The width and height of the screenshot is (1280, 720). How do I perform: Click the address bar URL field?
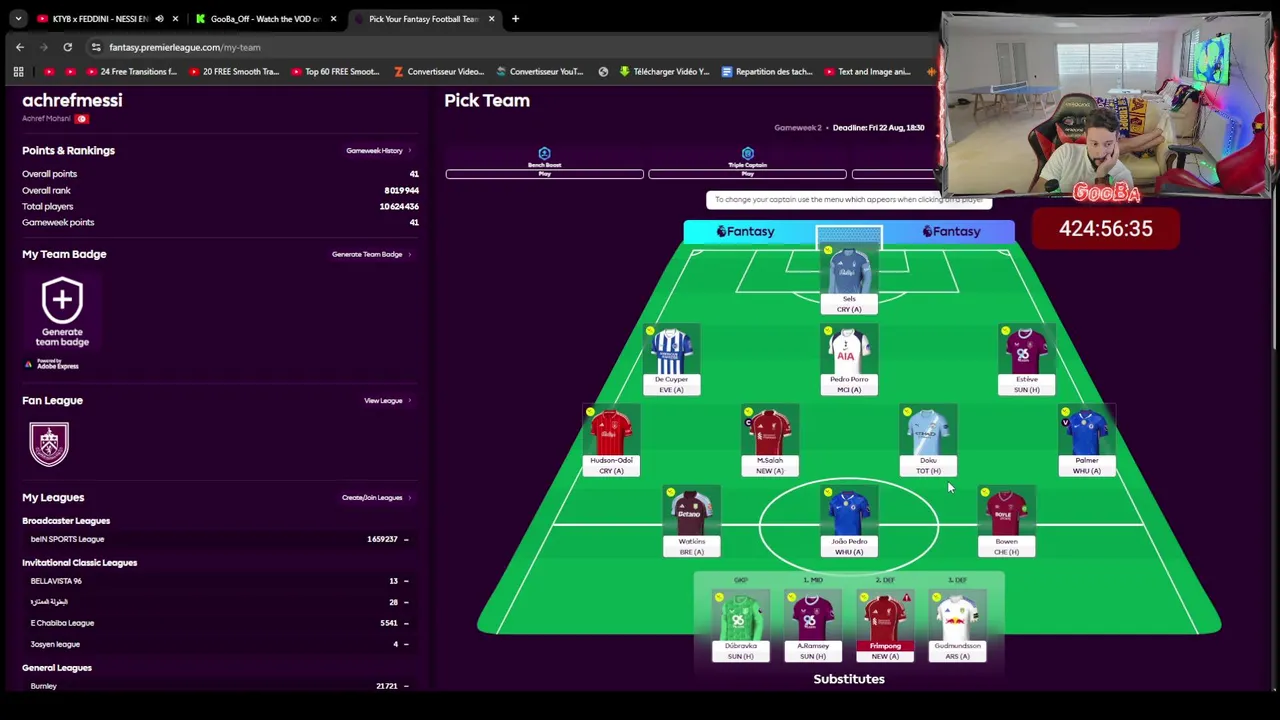(510, 47)
